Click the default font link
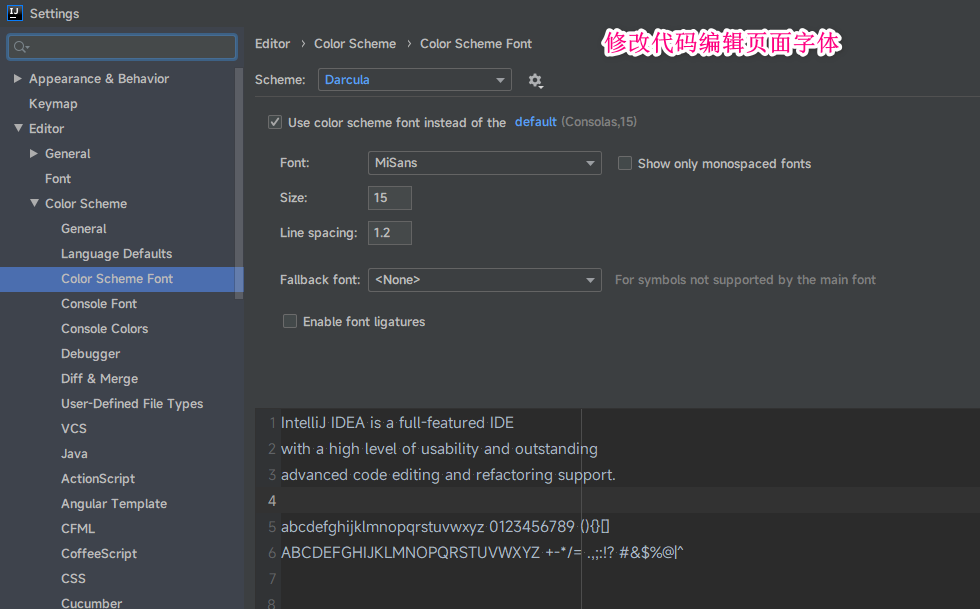 [536, 121]
